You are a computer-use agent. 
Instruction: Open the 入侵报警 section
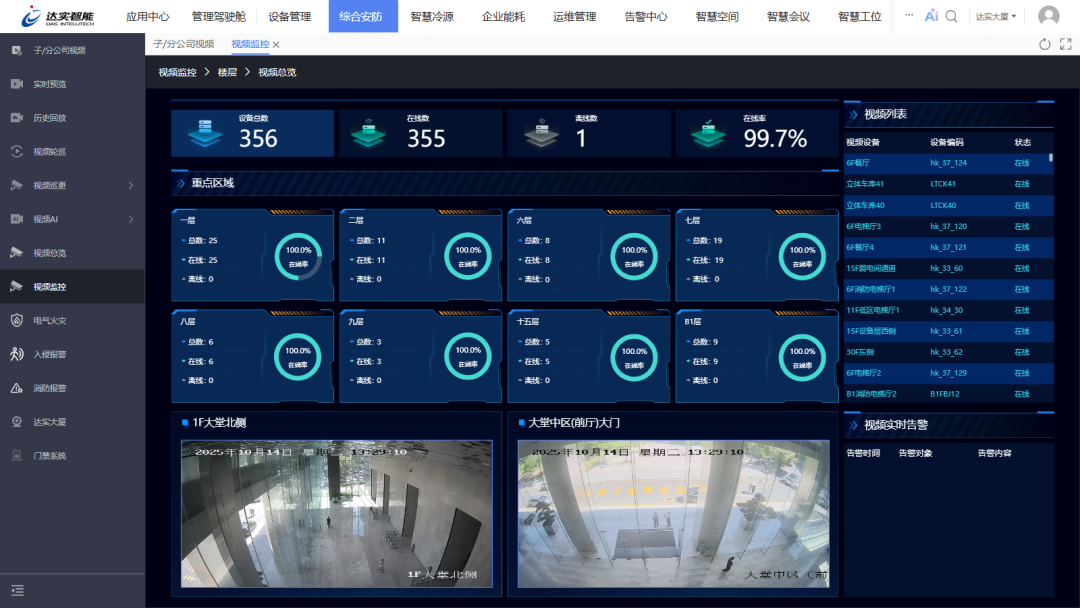(60, 354)
